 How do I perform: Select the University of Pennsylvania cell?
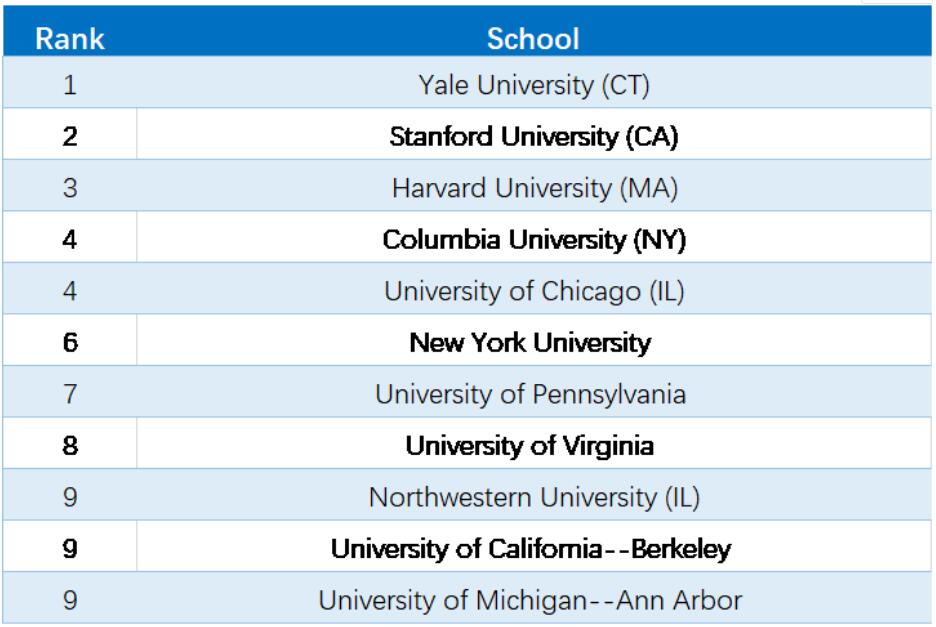click(534, 392)
